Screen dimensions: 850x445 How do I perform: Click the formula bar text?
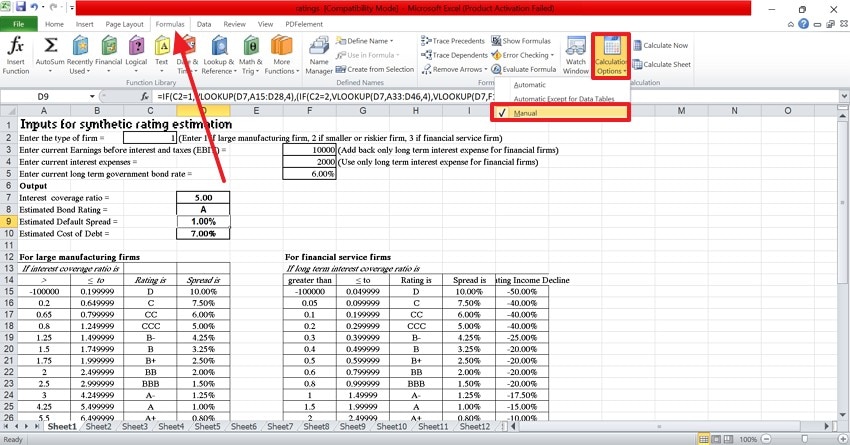click(x=325, y=96)
